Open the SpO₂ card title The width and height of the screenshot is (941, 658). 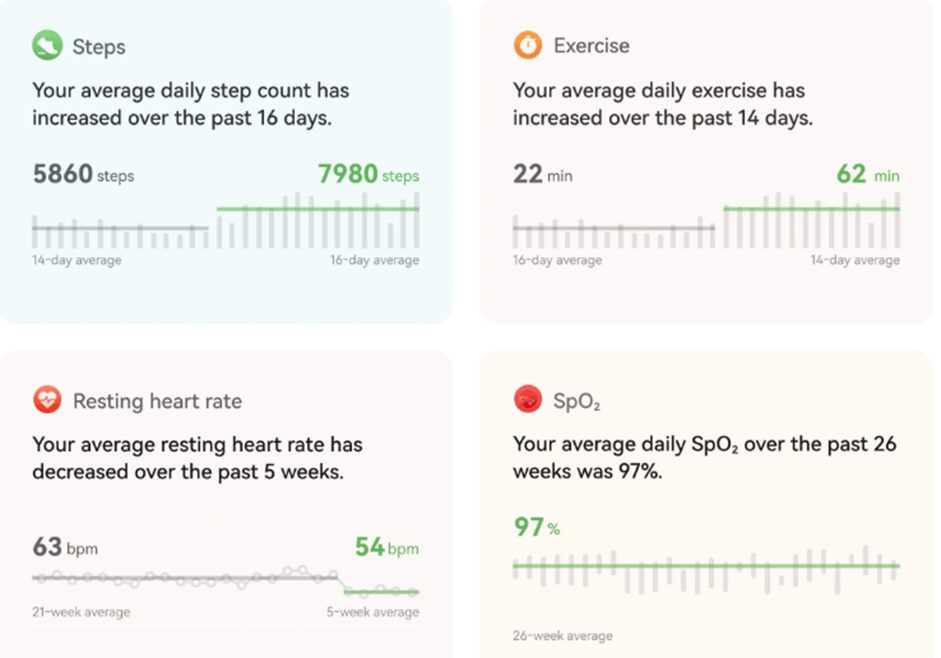(x=576, y=402)
